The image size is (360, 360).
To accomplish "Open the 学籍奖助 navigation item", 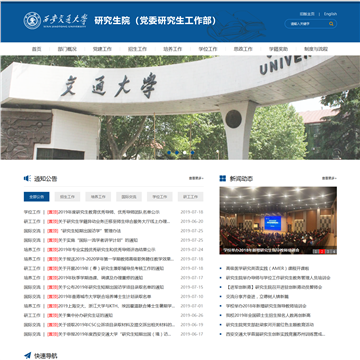I will [x=278, y=49].
